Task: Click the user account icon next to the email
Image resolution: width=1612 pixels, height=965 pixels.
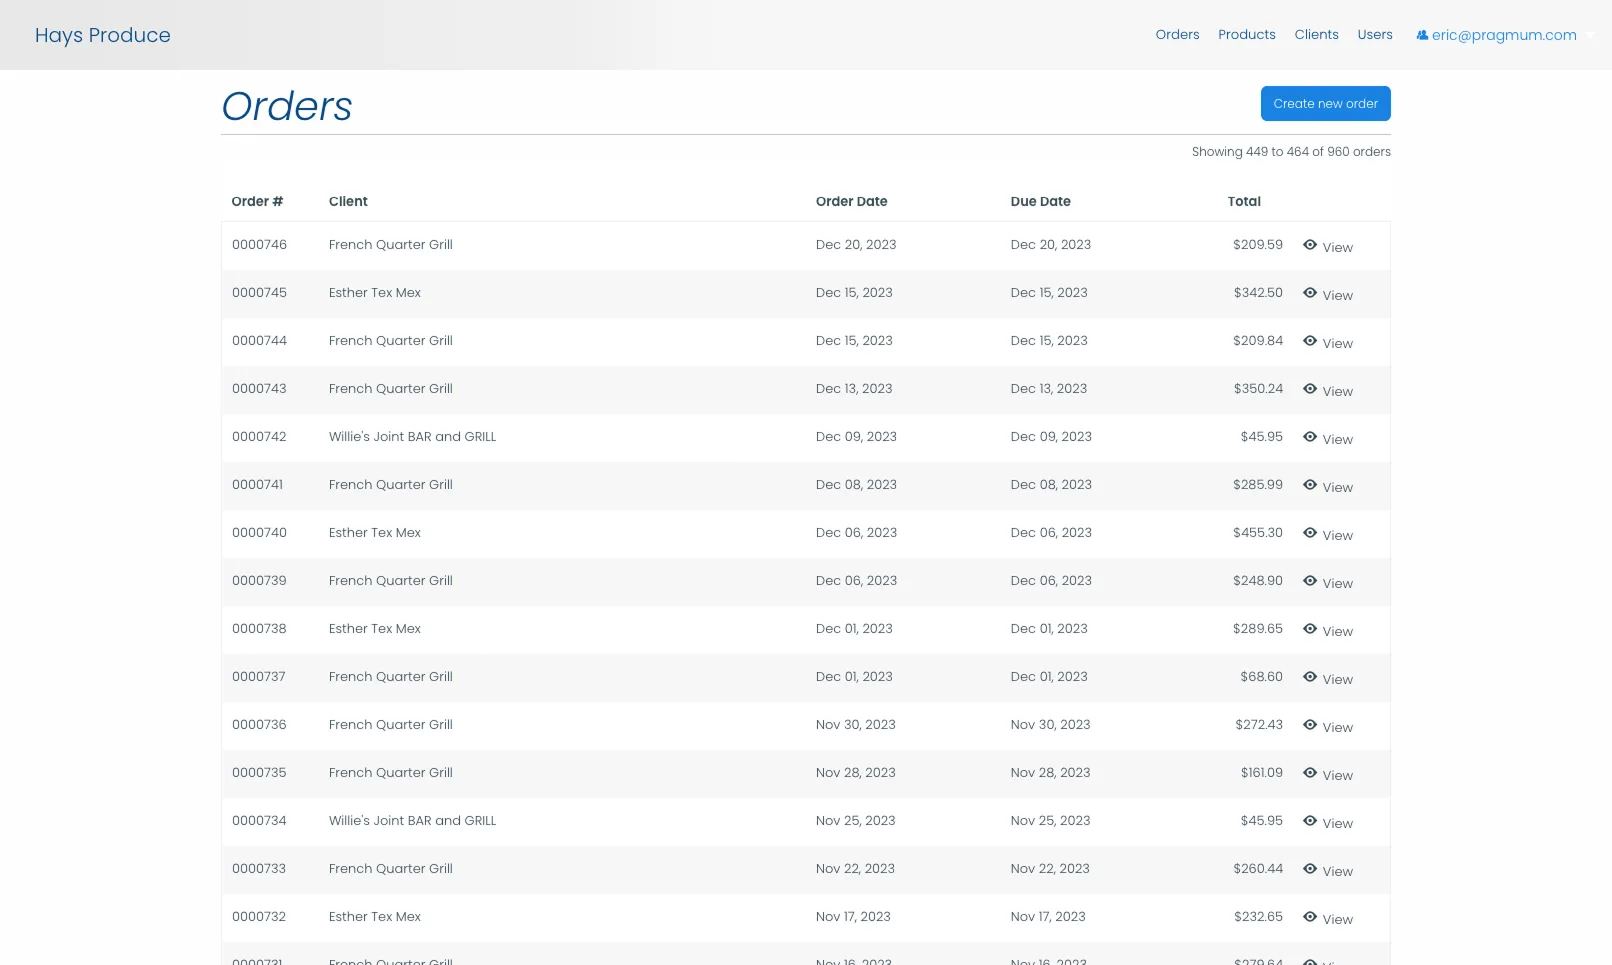Action: coord(1421,34)
